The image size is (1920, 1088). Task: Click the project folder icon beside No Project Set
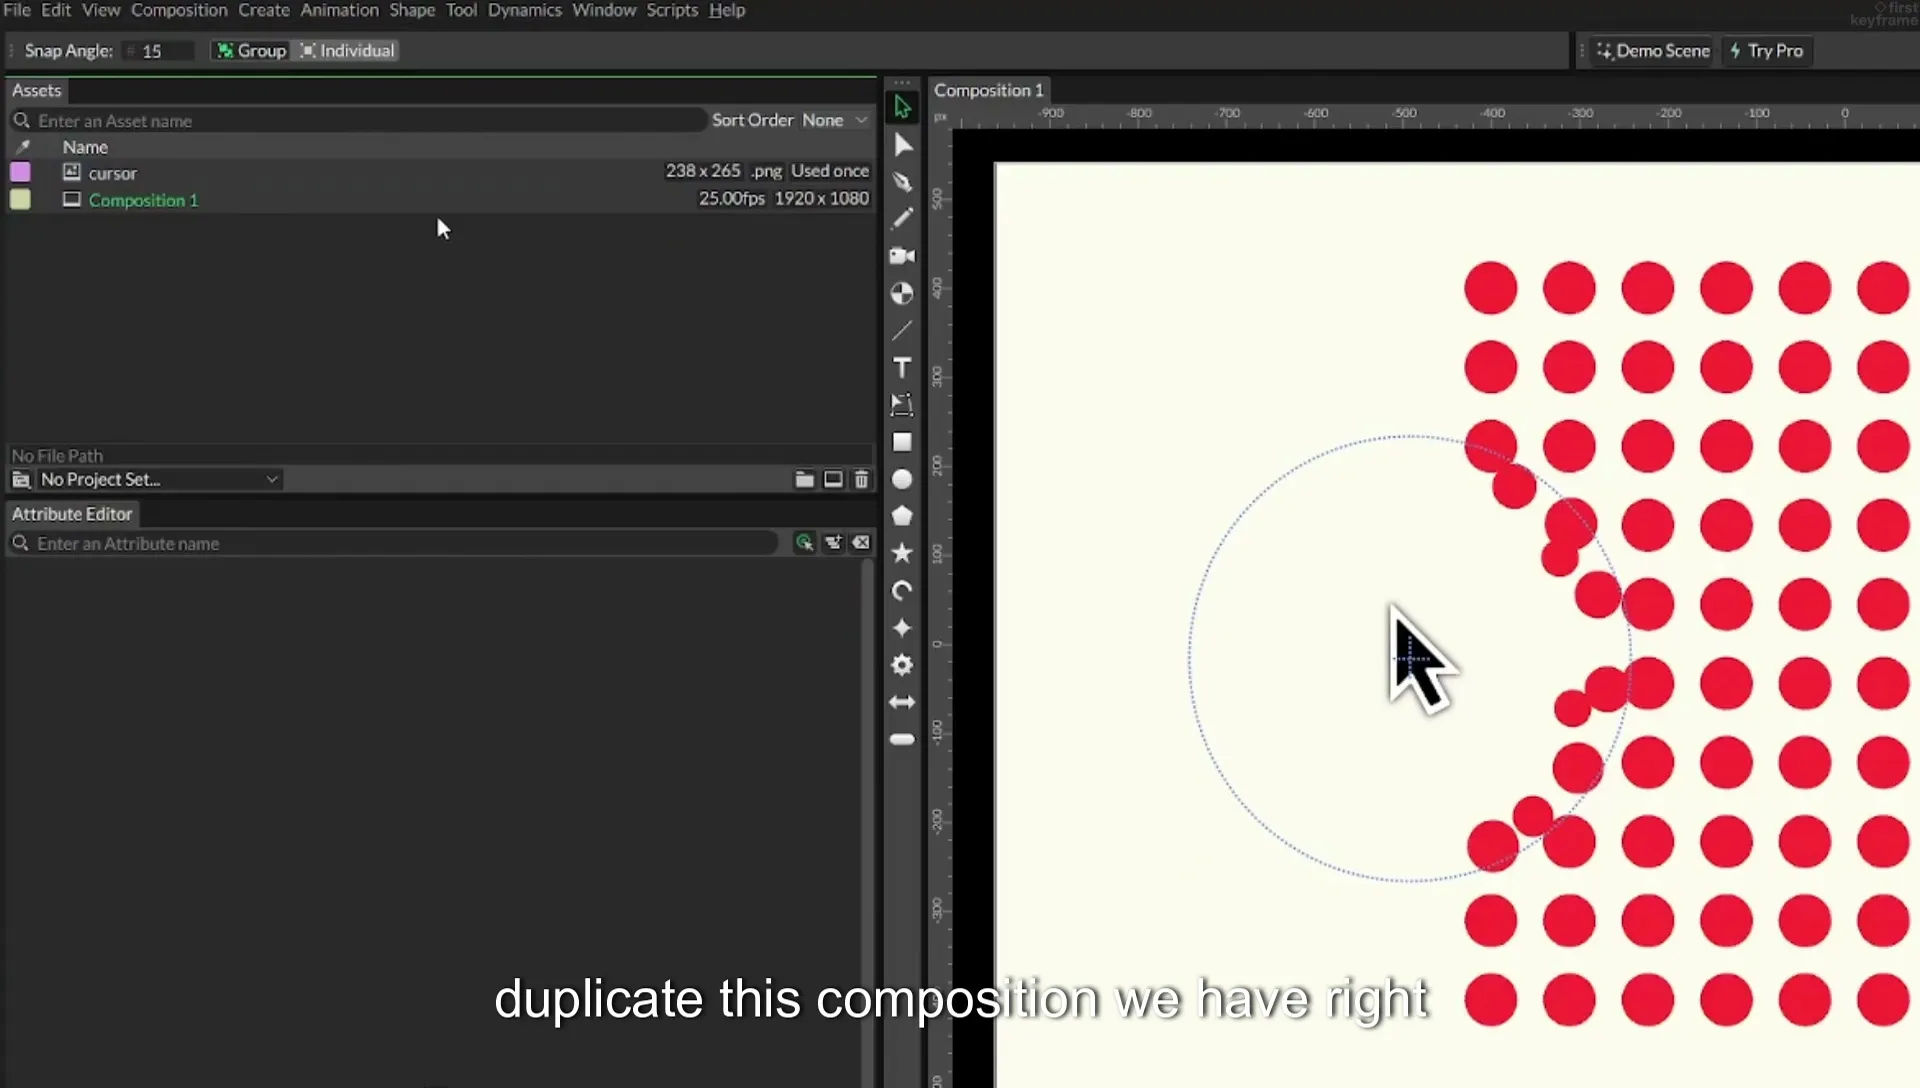tap(21, 480)
